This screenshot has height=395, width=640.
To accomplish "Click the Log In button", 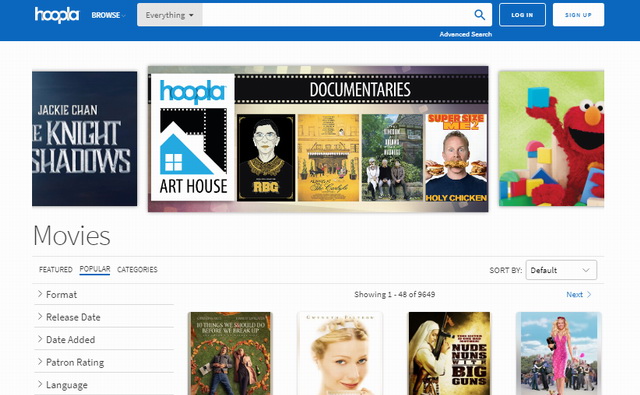I will [x=522, y=15].
